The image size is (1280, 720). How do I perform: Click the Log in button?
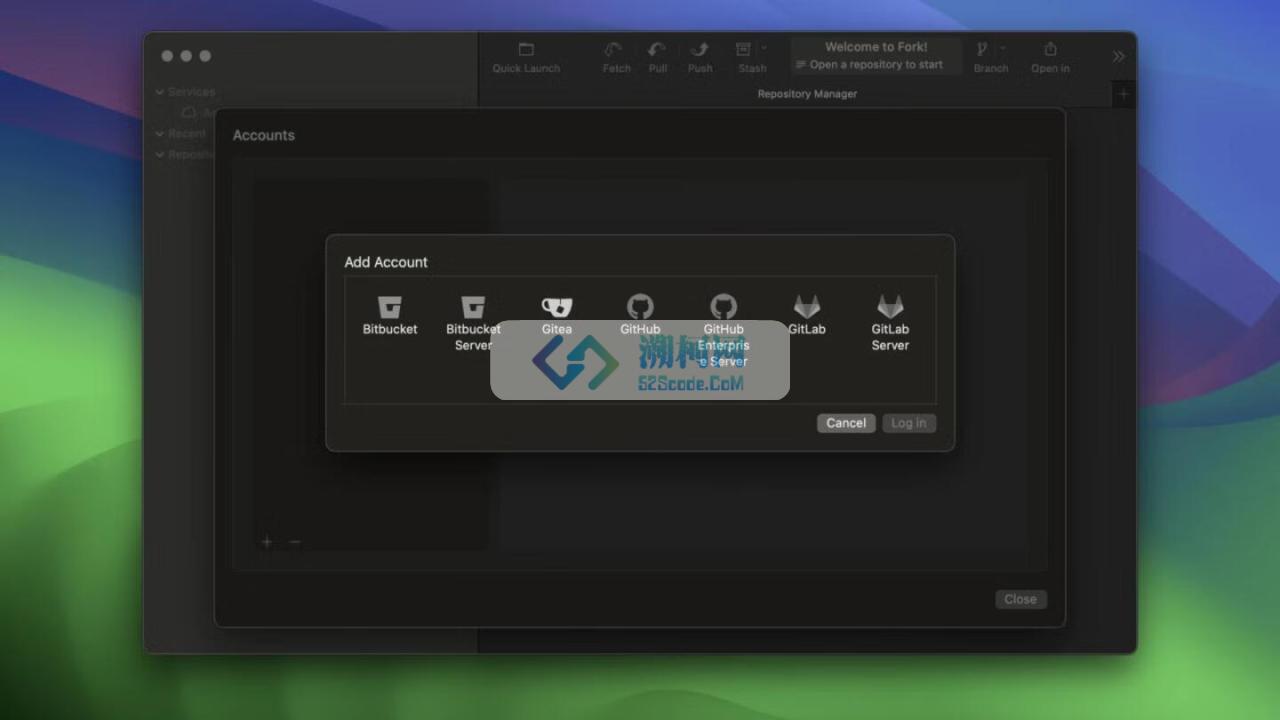[909, 423]
